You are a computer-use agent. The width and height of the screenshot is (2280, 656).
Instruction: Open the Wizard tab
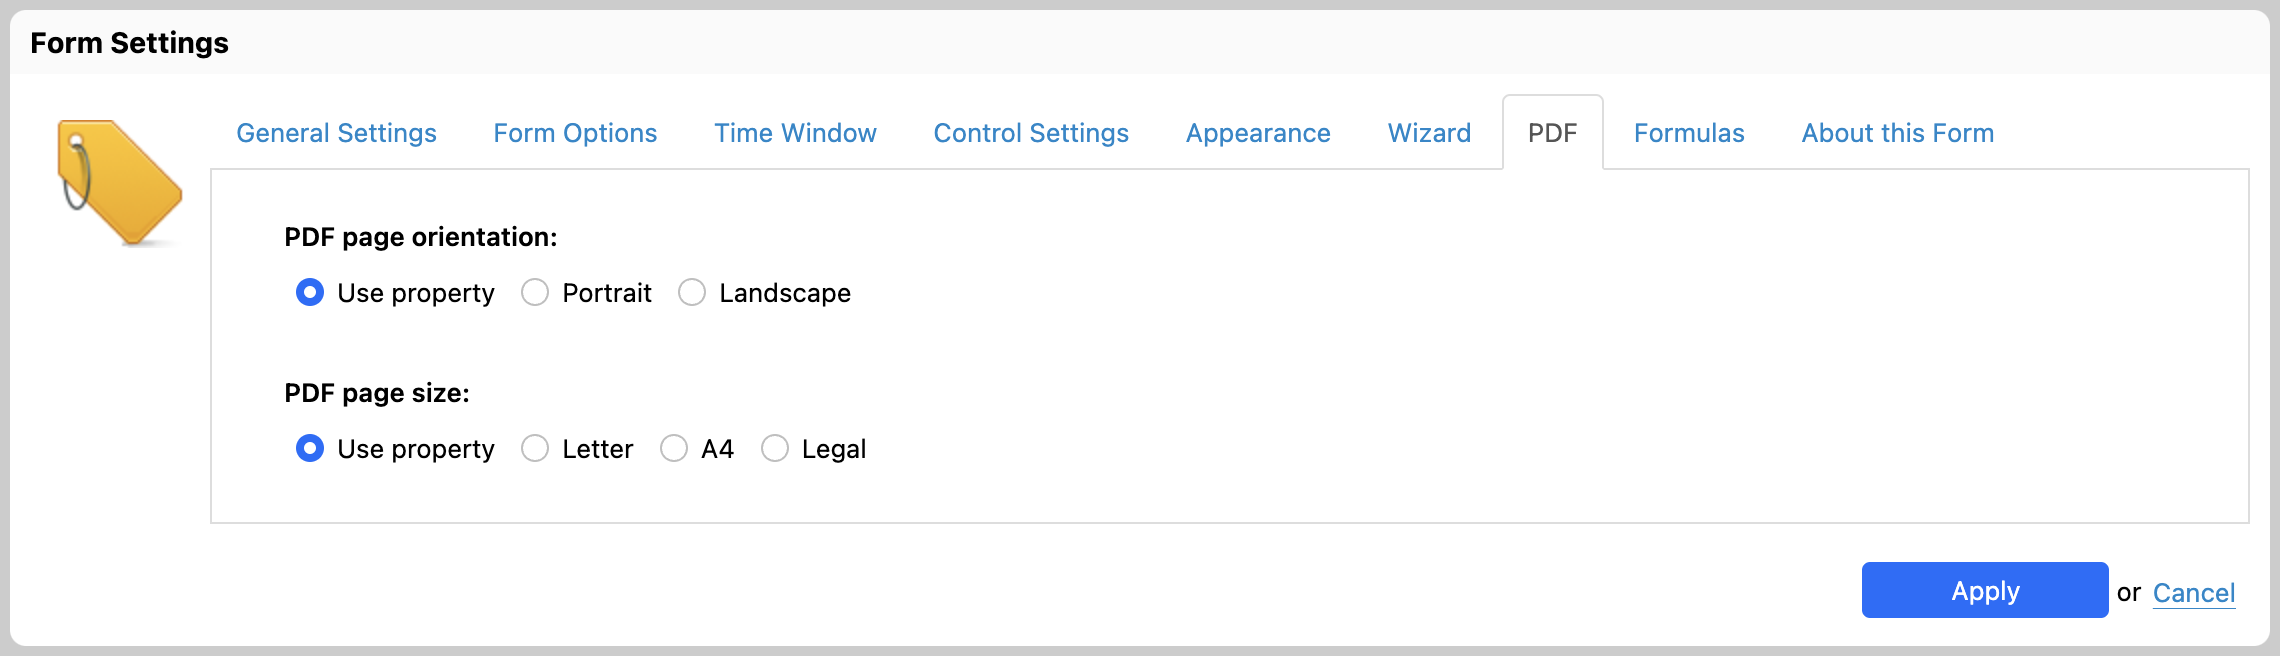(x=1429, y=133)
